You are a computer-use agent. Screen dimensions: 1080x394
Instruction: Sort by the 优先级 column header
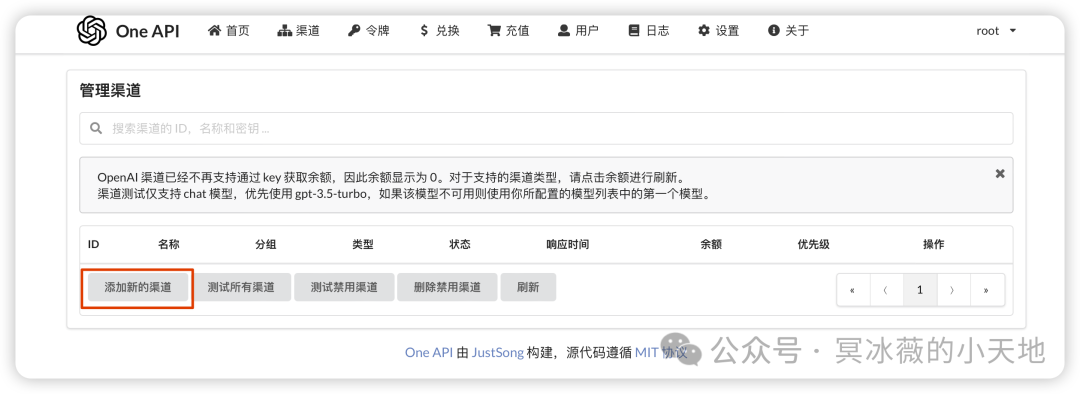[x=813, y=245]
